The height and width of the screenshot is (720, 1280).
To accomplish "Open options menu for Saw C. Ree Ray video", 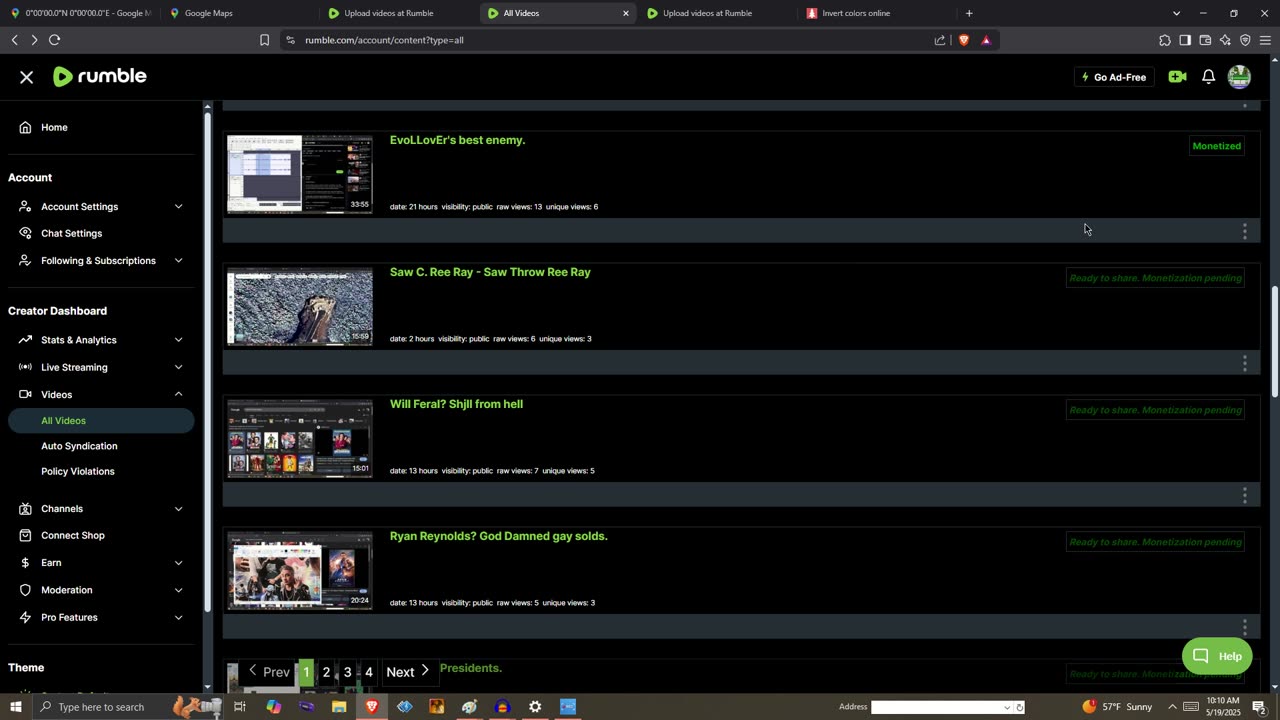I will tap(1244, 363).
